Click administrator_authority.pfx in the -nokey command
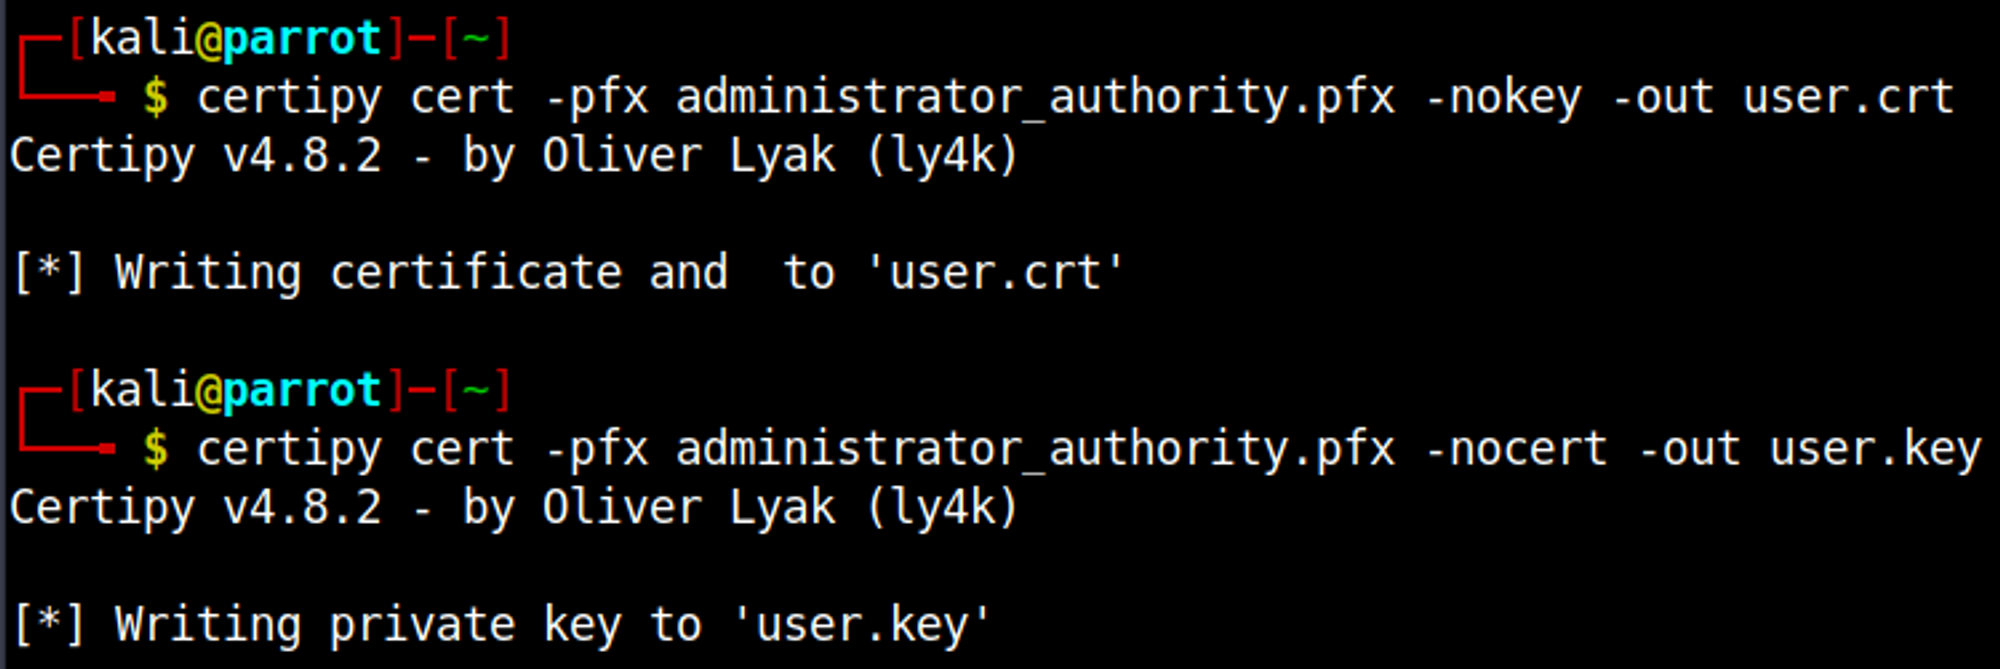 point(1035,98)
